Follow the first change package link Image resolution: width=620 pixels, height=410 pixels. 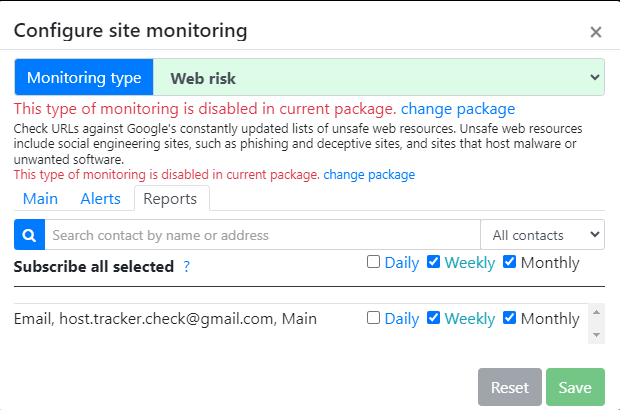point(458,109)
